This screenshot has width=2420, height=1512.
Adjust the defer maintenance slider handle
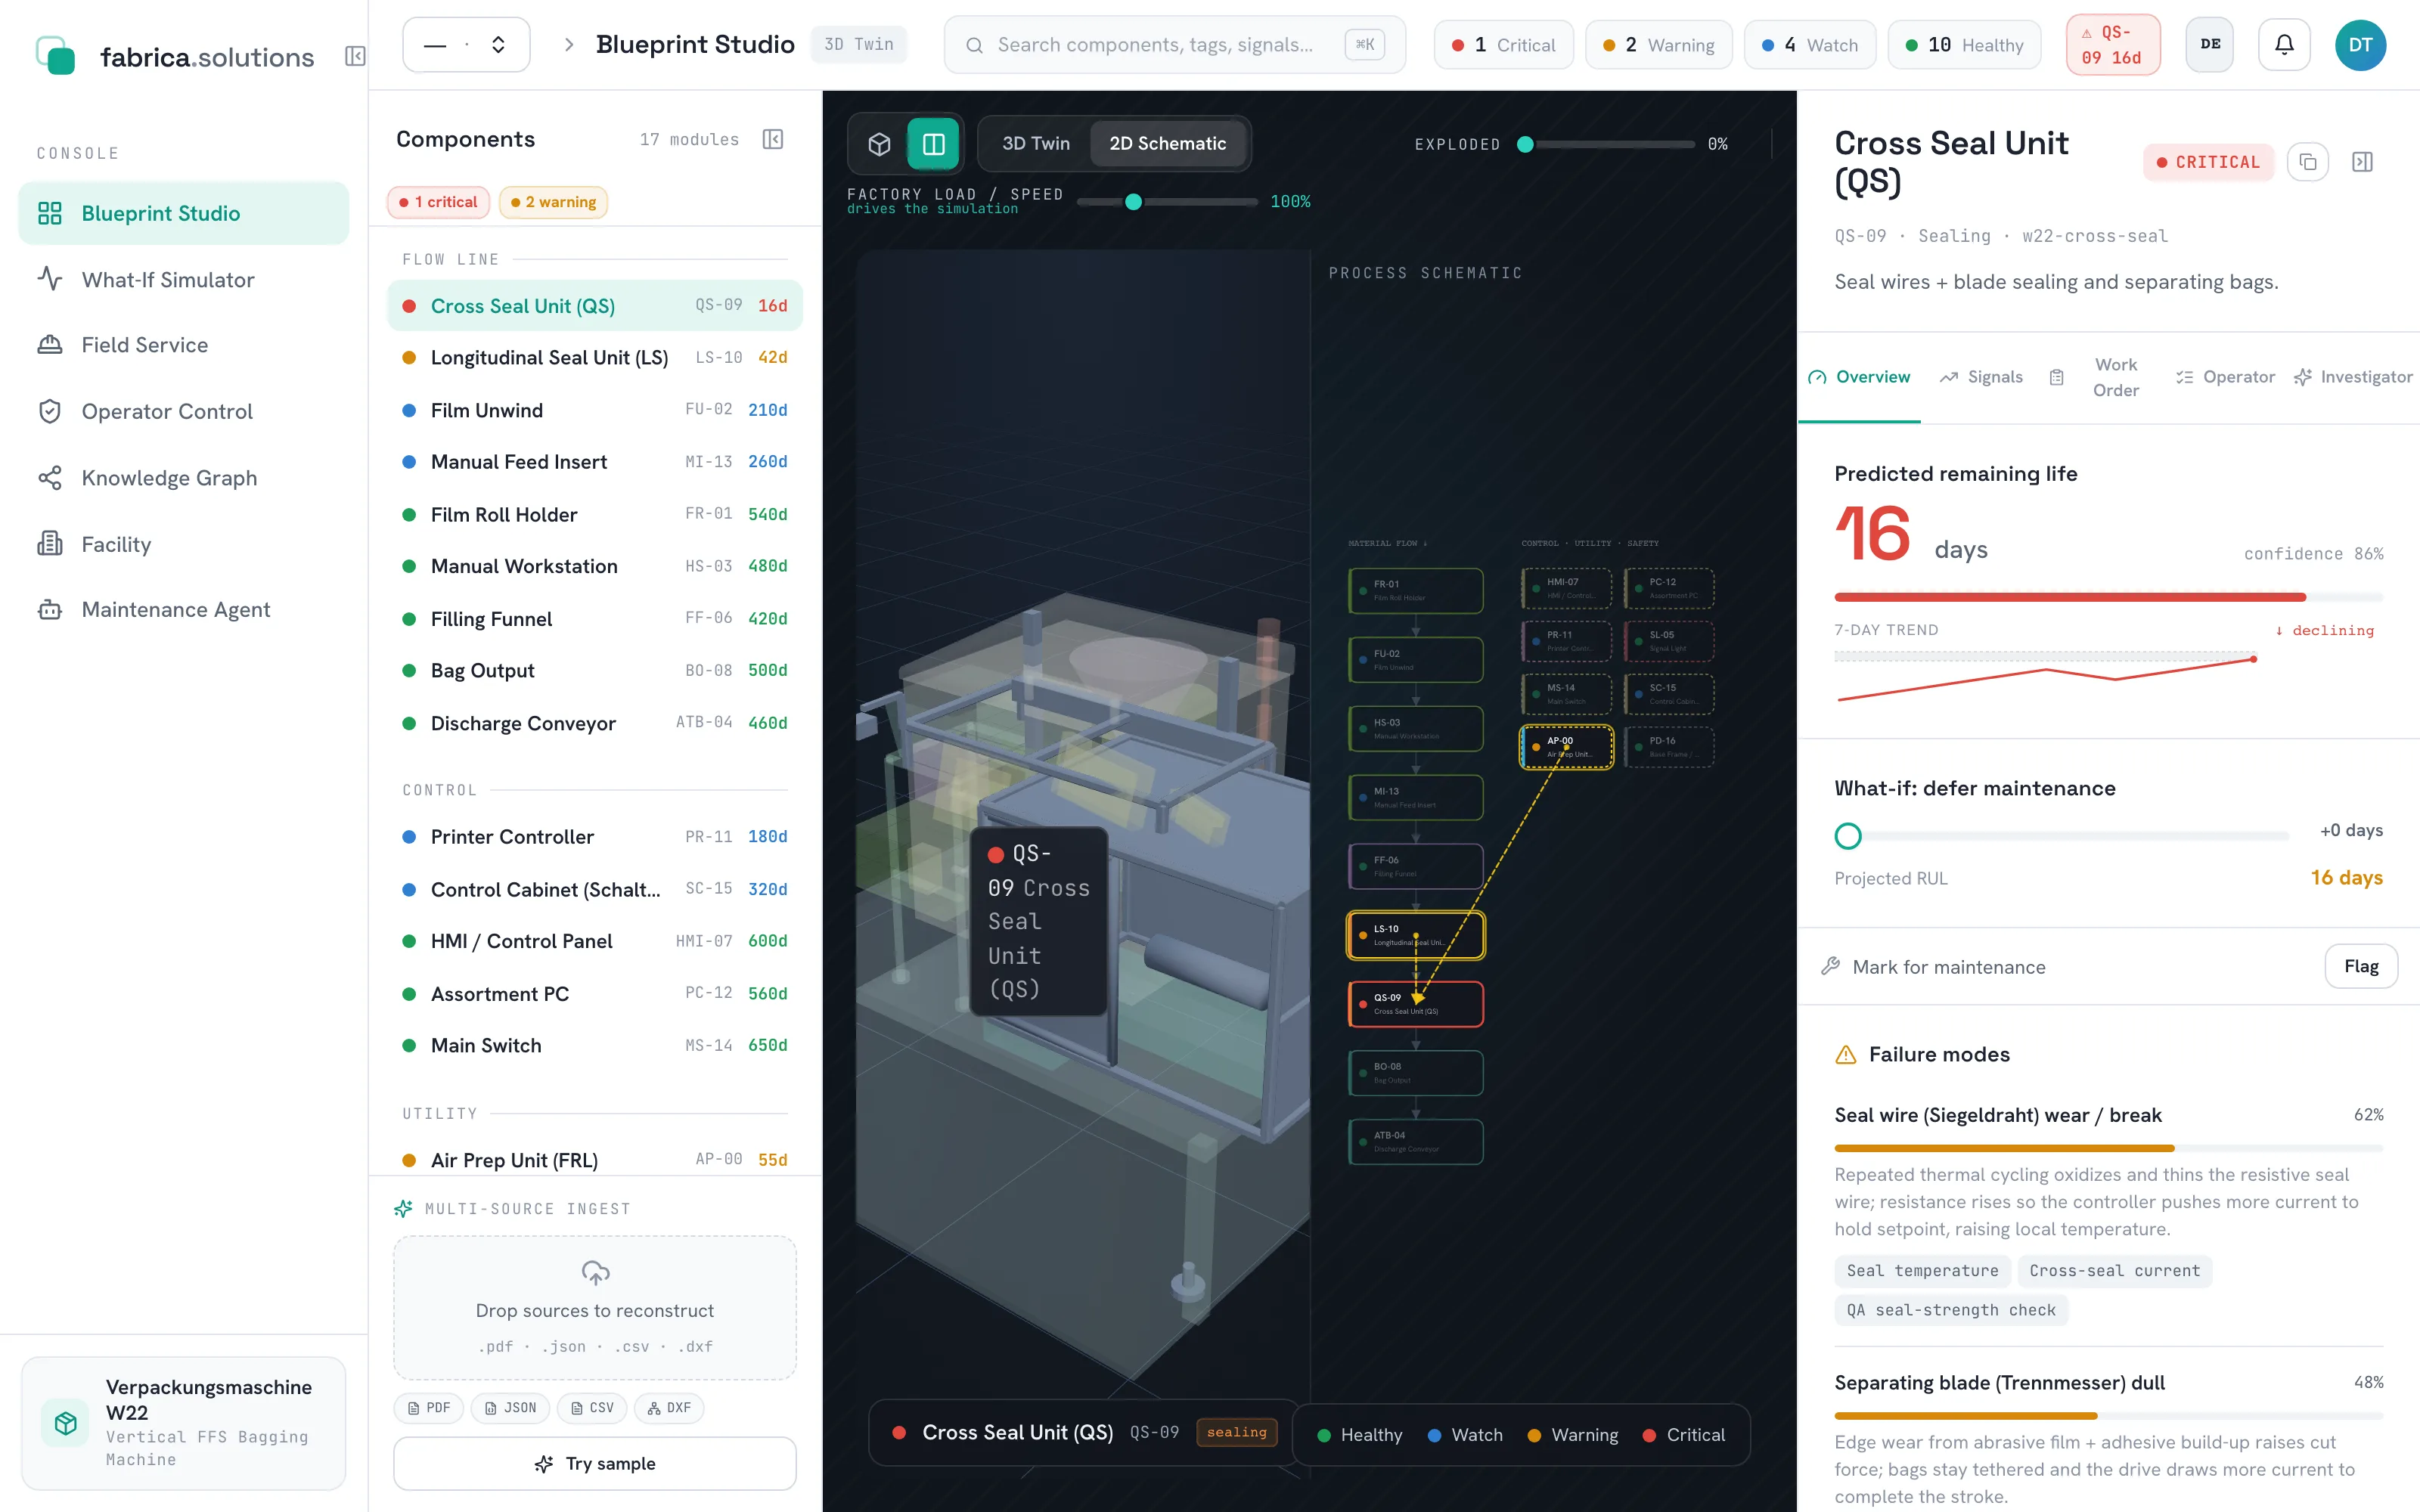pyautogui.click(x=1848, y=836)
